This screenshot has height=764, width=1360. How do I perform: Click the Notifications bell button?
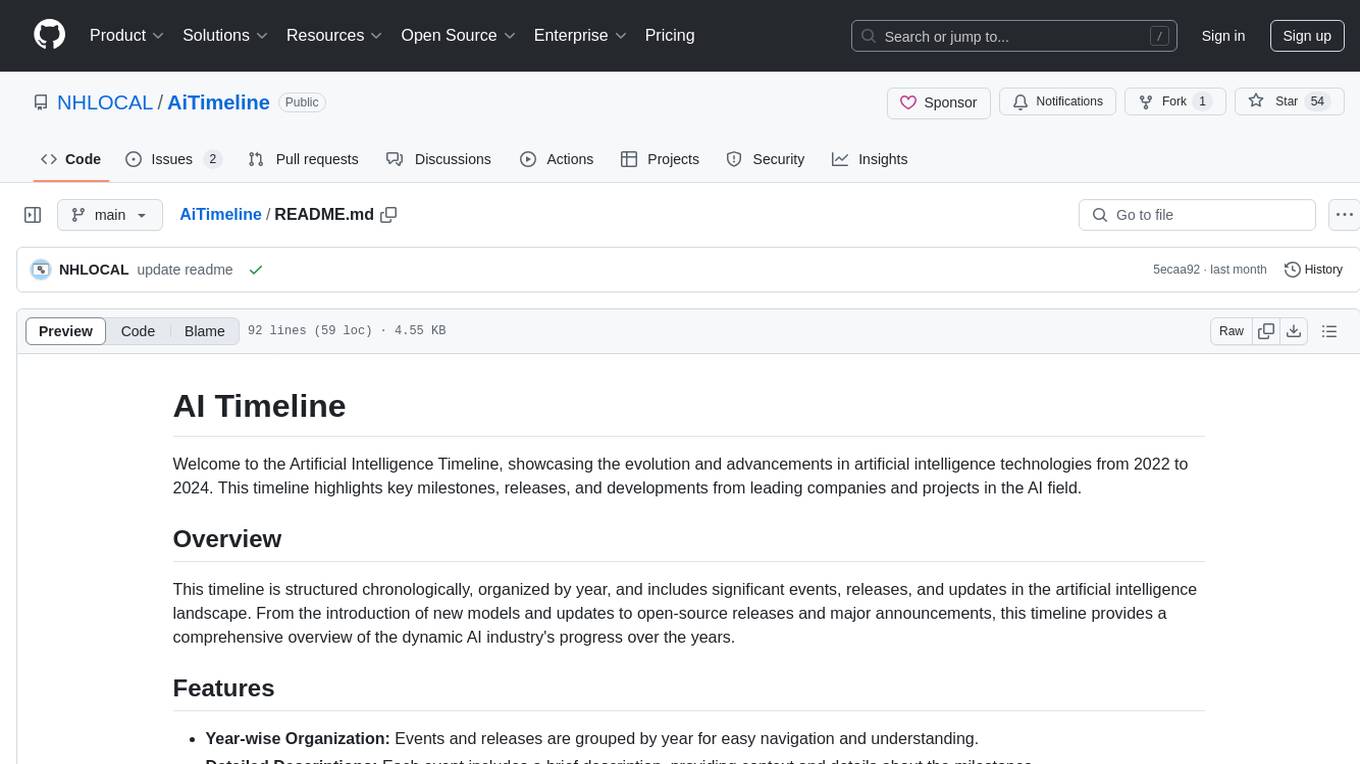[x=1058, y=102]
